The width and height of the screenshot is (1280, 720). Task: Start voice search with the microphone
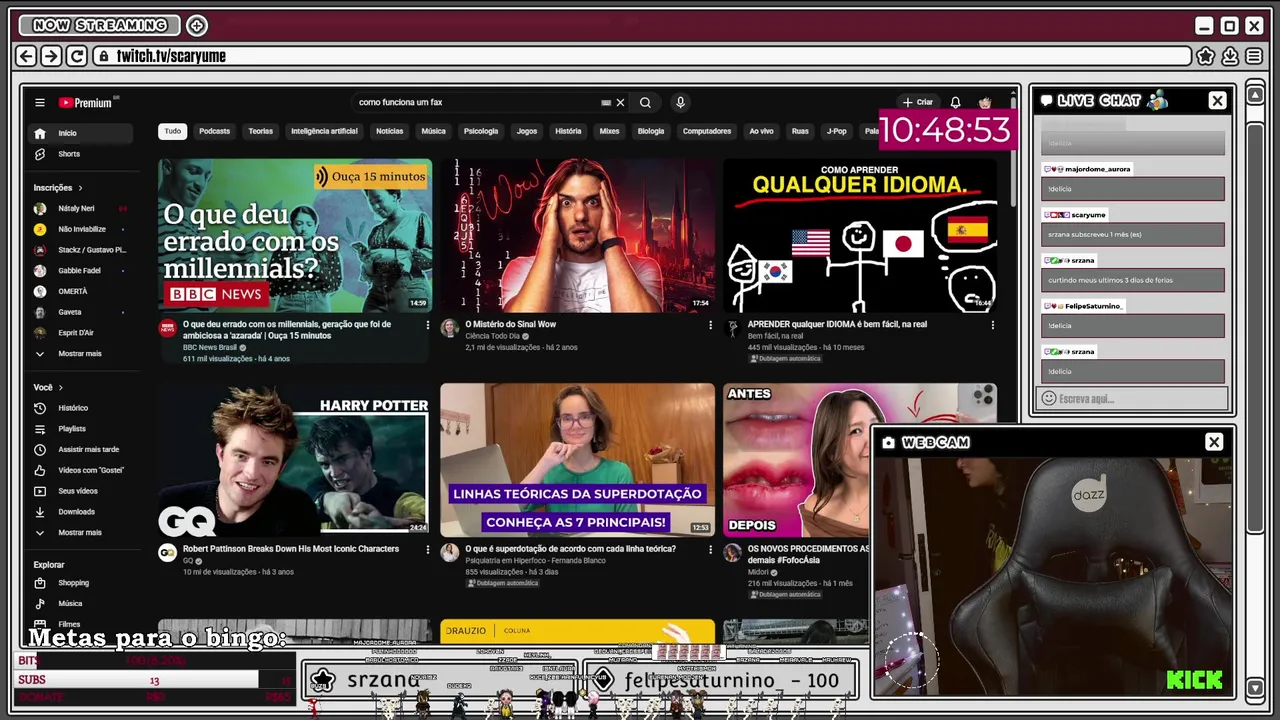pos(680,102)
